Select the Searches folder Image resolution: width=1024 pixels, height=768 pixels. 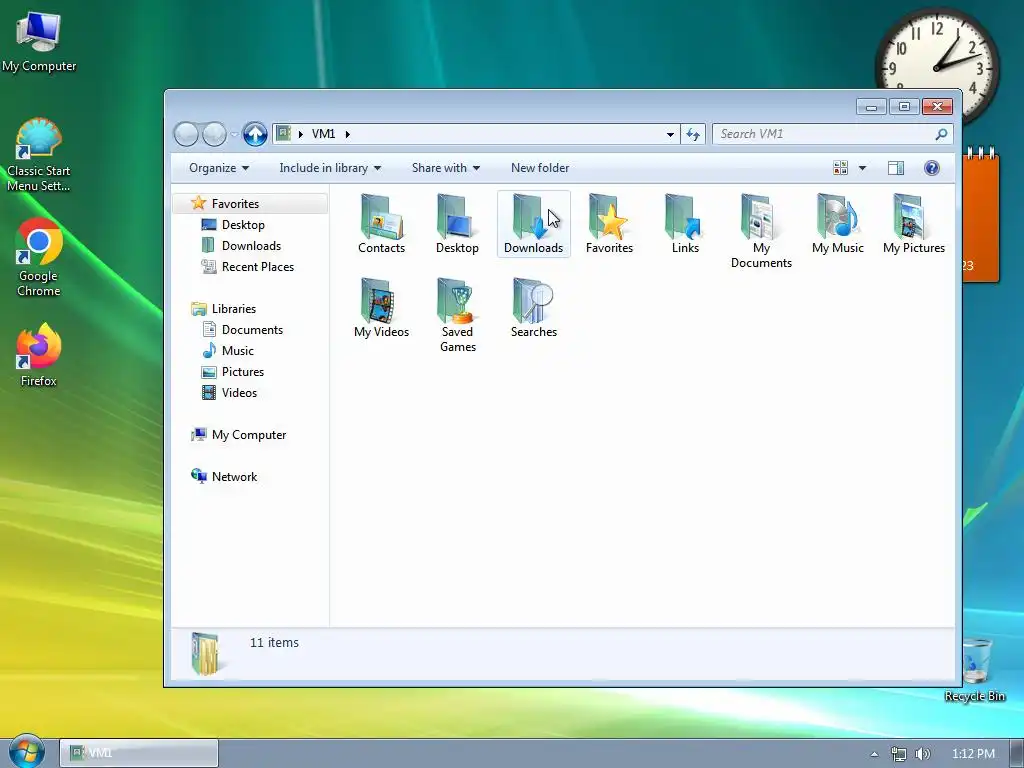[534, 308]
